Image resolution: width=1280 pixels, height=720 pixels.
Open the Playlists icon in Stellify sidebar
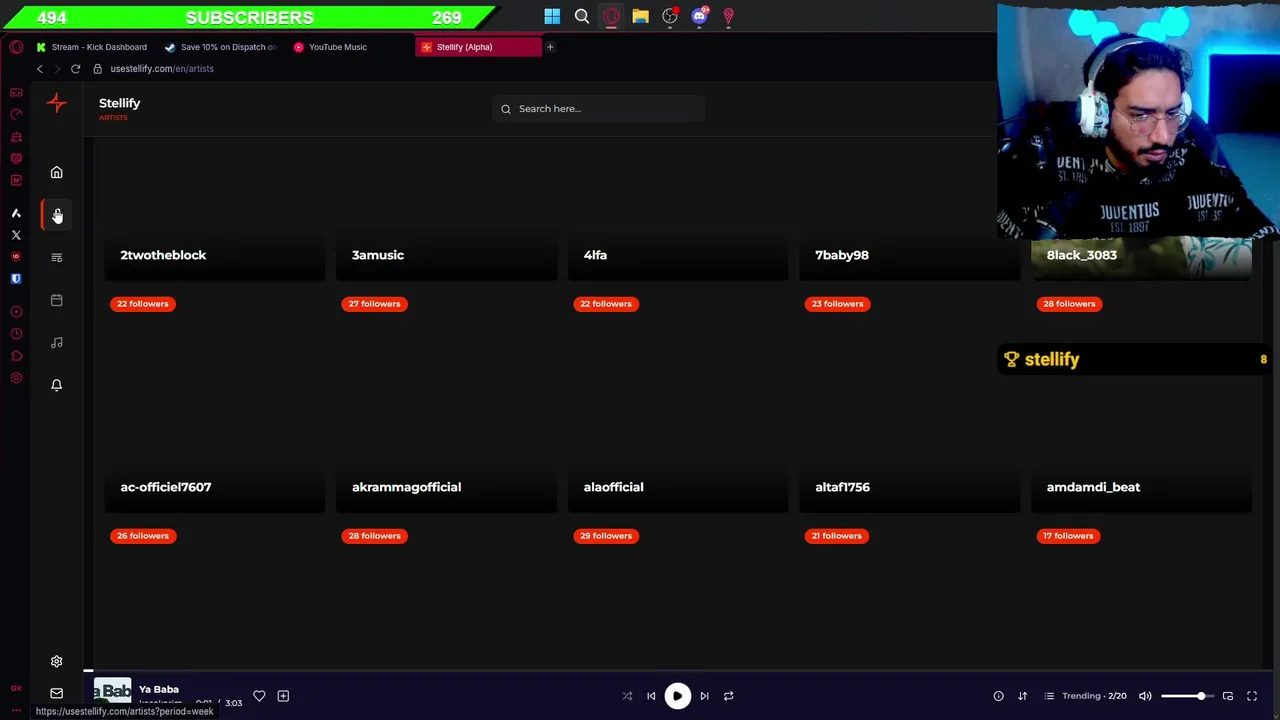[56, 257]
